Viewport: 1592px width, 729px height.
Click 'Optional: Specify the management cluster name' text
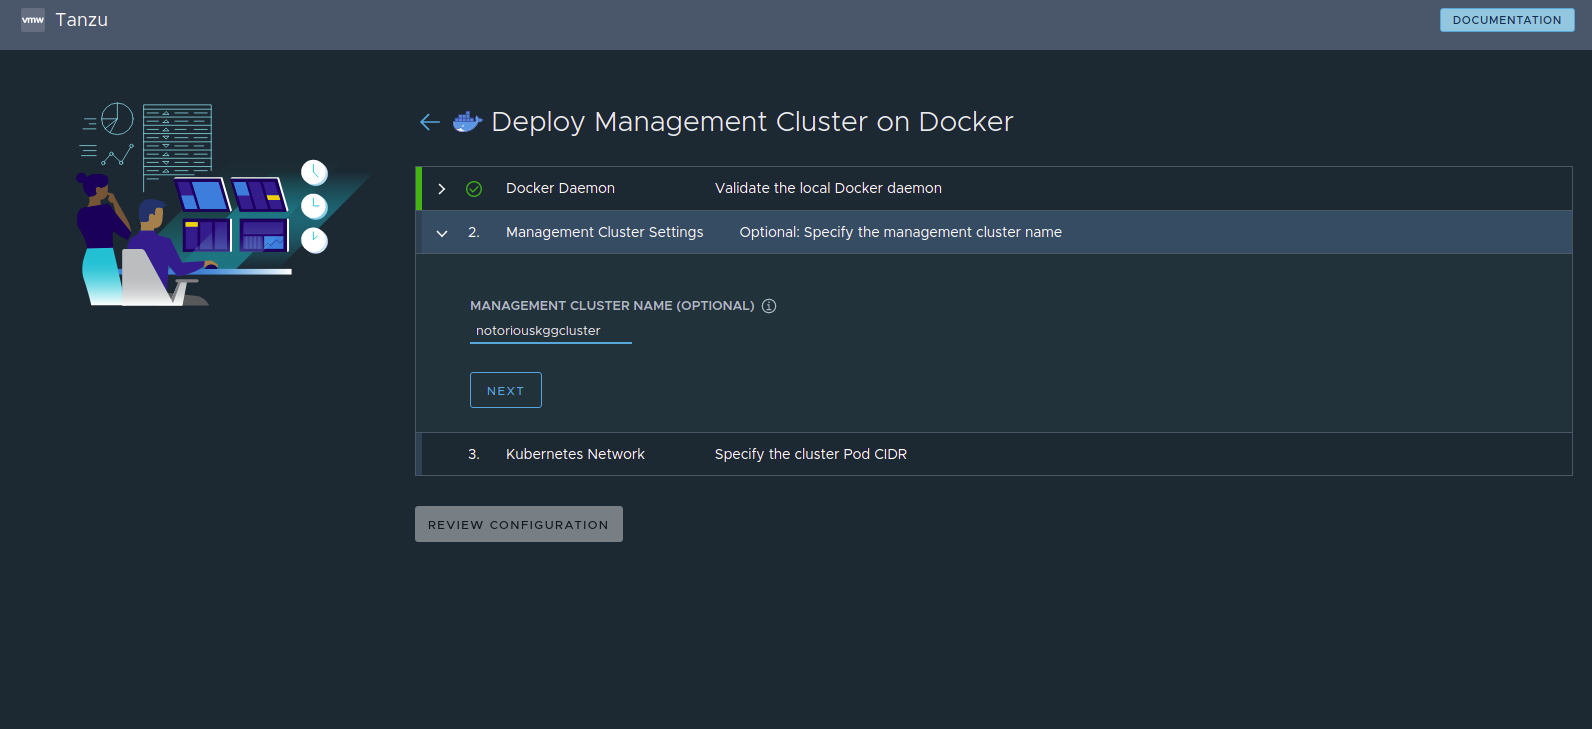[x=901, y=232]
